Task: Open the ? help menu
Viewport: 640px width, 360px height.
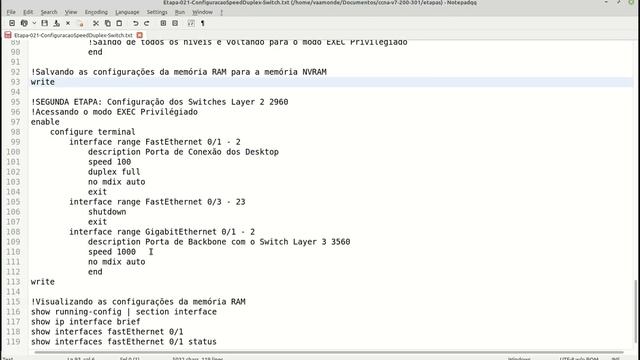Action: click(x=221, y=12)
